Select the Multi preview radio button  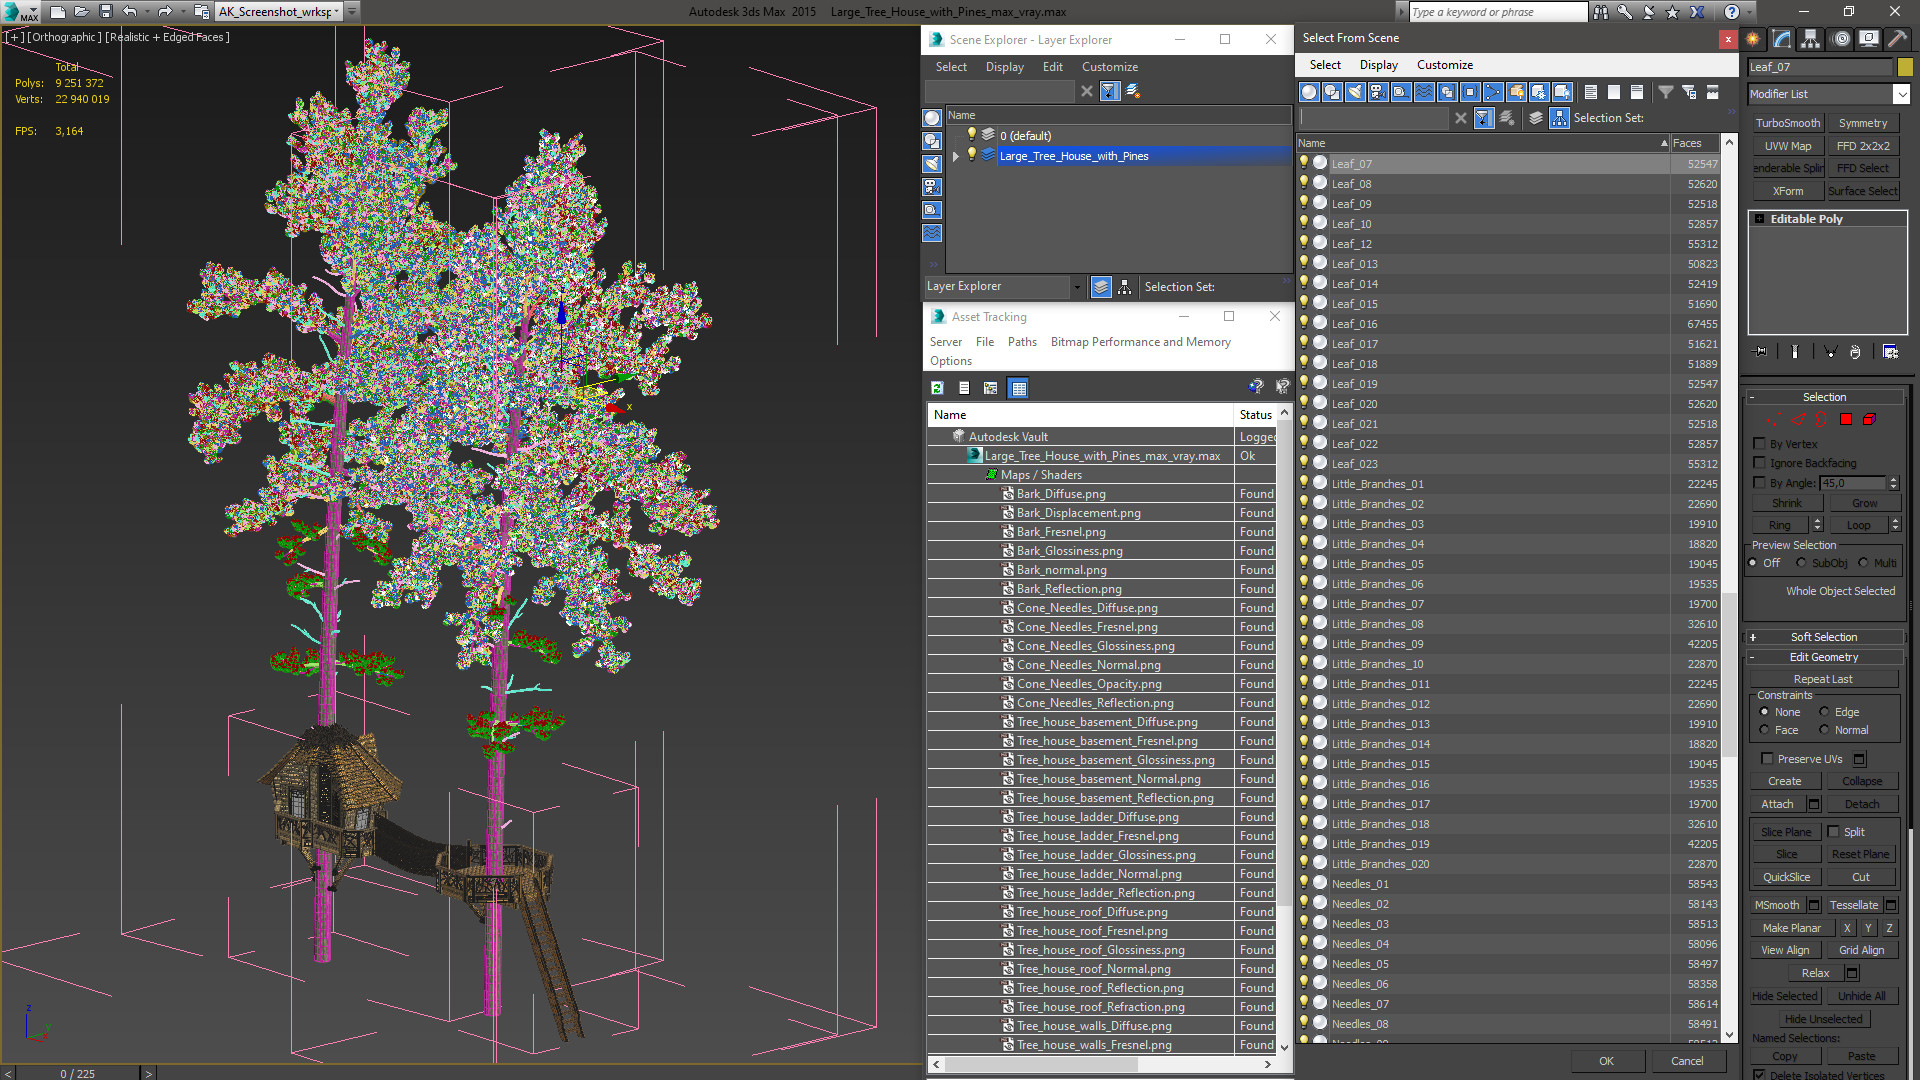(1863, 563)
